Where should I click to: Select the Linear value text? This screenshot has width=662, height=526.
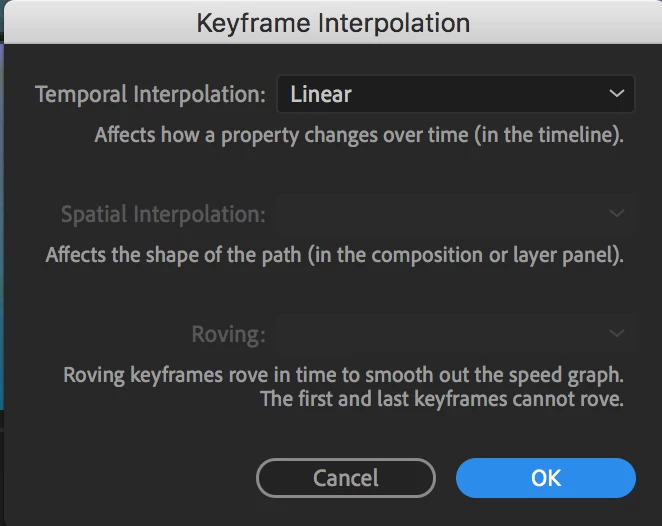click(x=321, y=95)
